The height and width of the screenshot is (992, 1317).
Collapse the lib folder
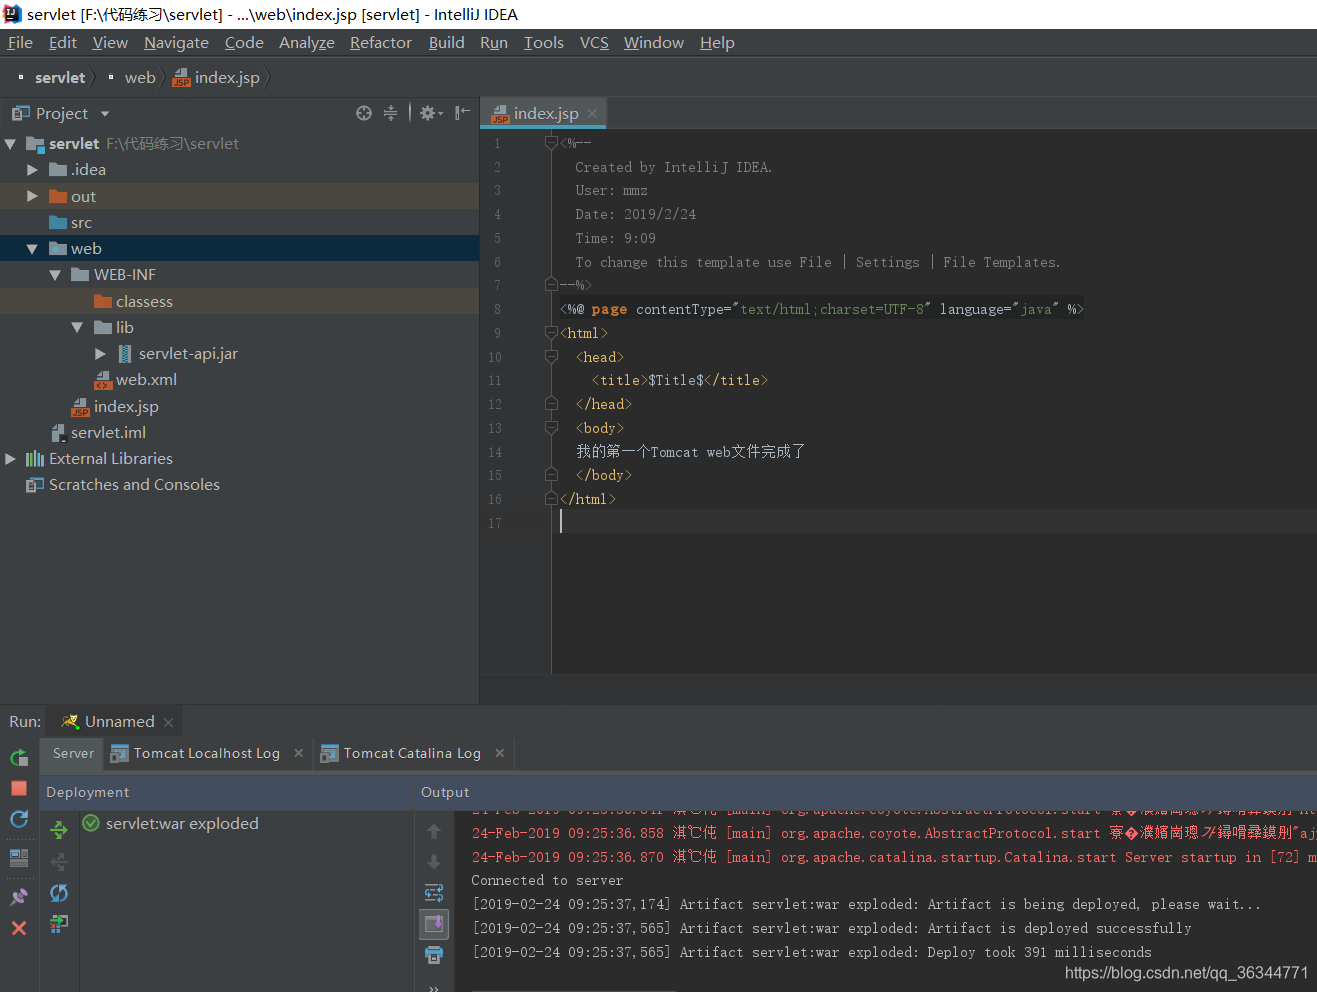click(x=77, y=327)
